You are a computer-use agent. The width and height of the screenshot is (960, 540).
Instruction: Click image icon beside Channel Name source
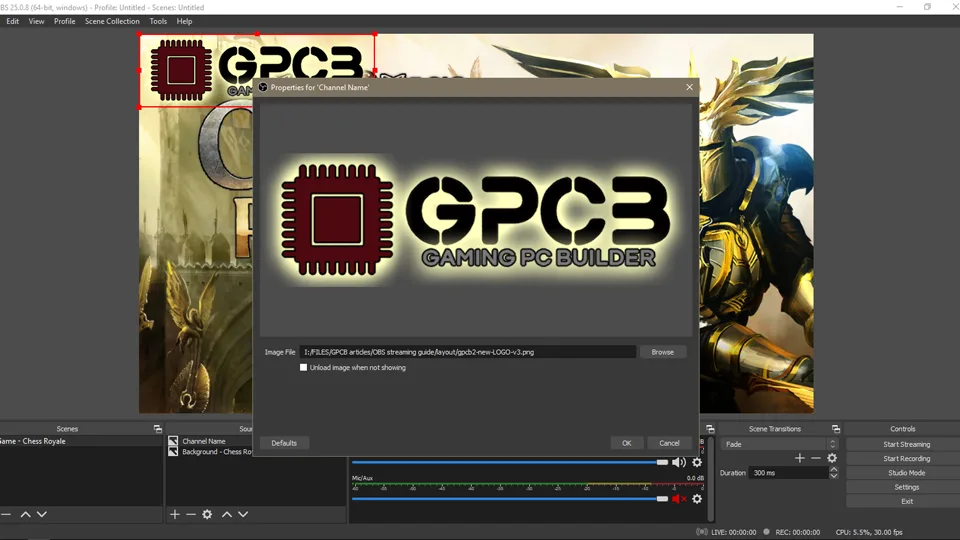pos(173,441)
